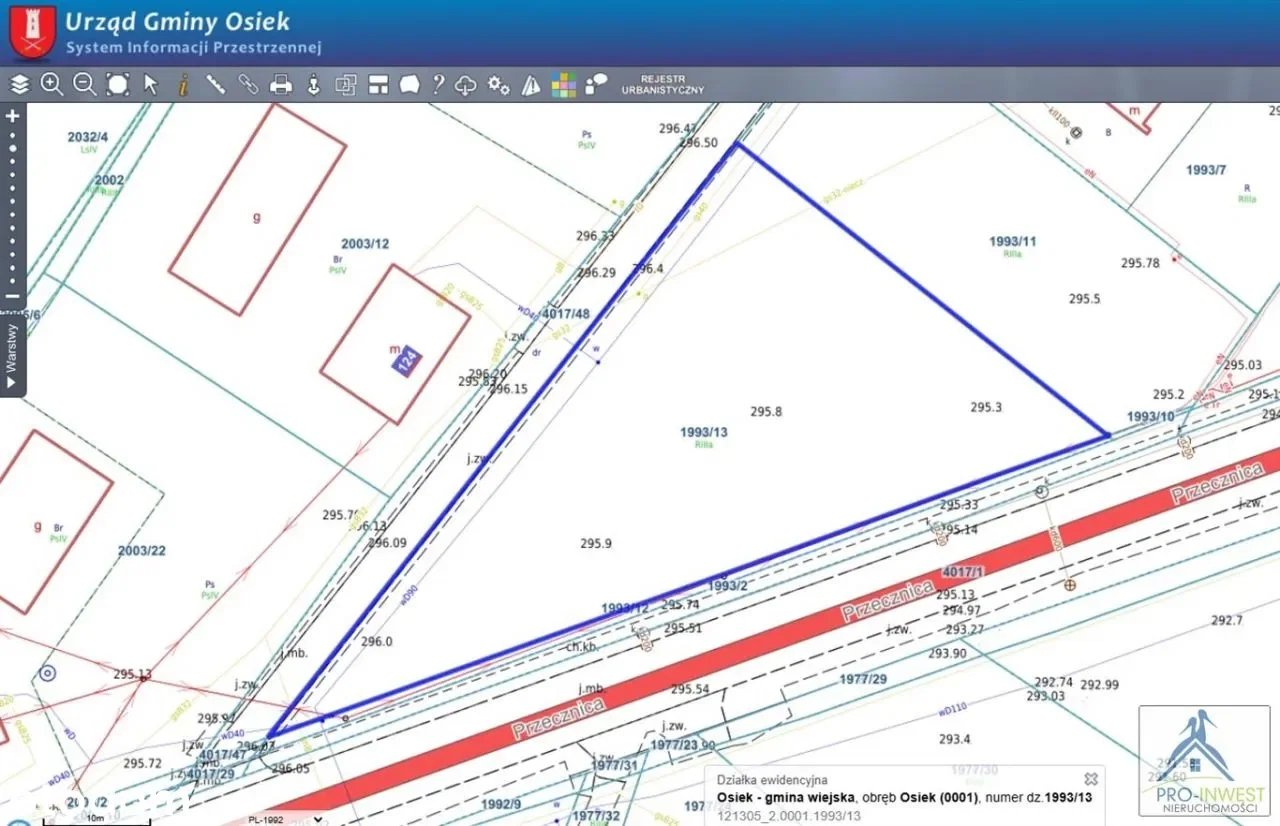
Task: Print the map with printer icon
Action: 281,85
